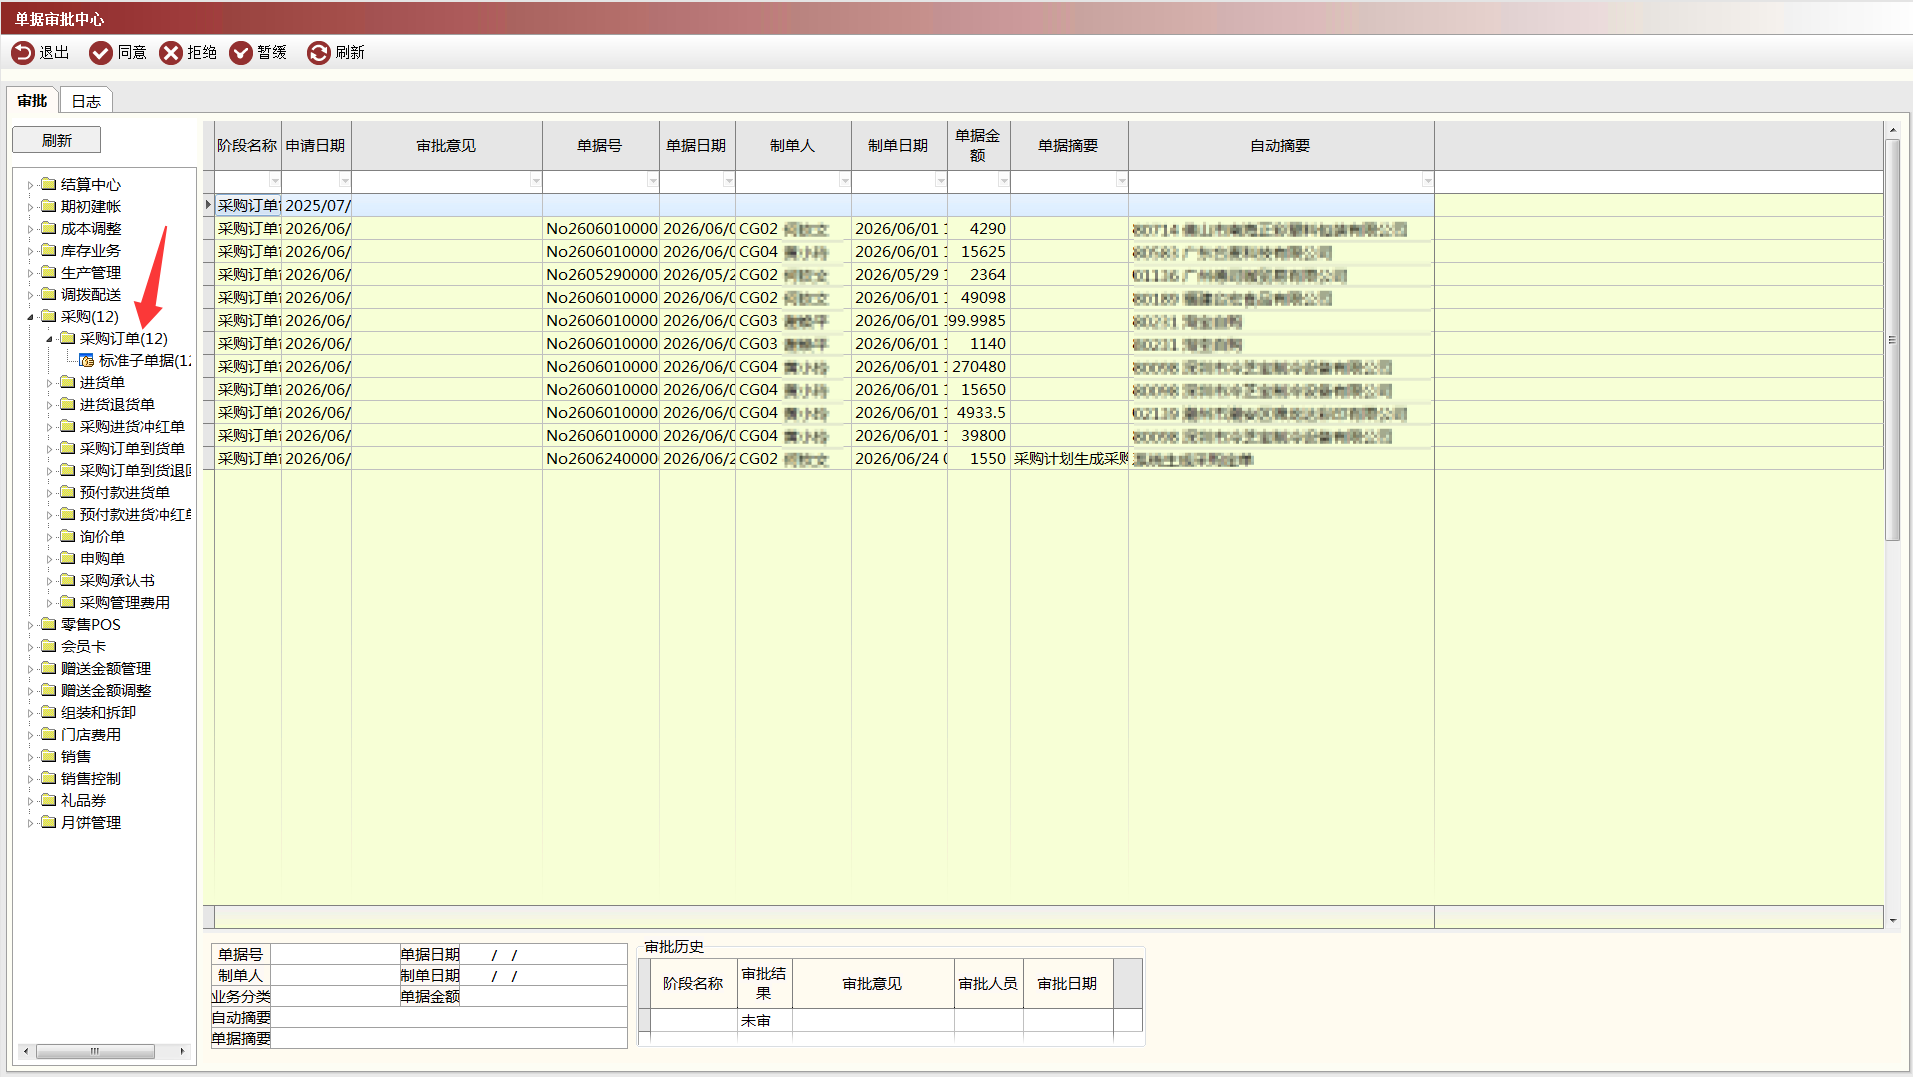Select the 门店费用 tree item
Screen dimensions: 1913x1077
pyautogui.click(x=90, y=734)
